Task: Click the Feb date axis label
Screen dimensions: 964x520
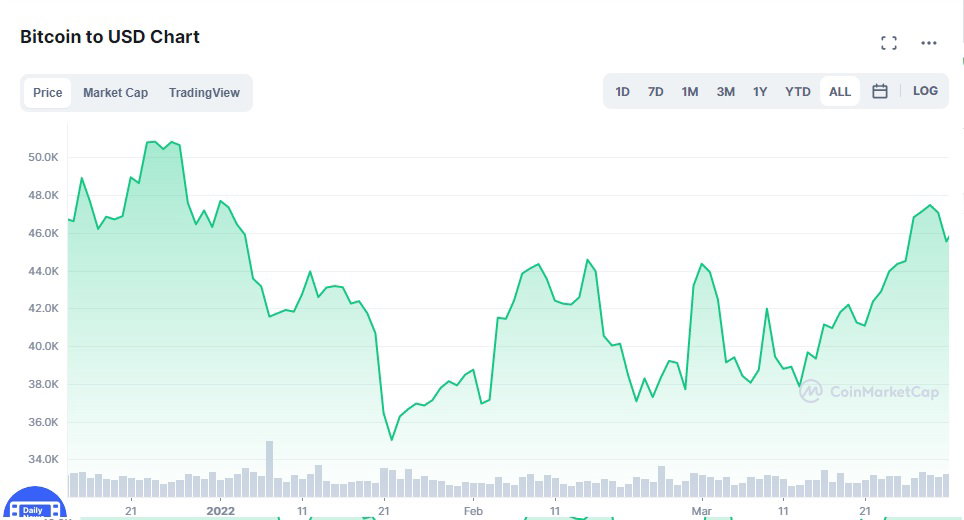Action: (x=473, y=511)
